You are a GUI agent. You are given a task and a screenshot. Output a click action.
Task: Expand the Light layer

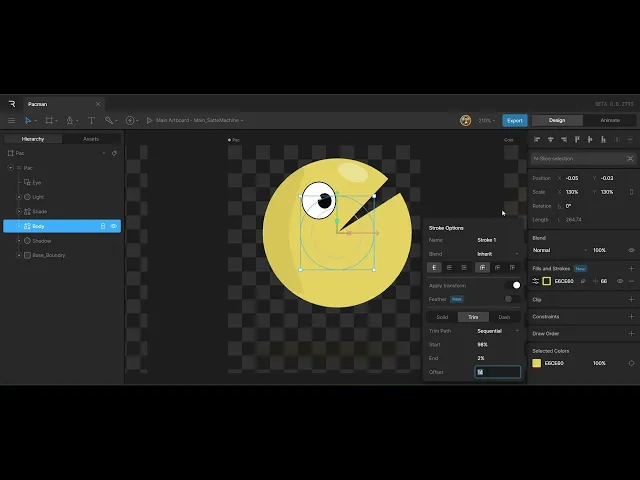point(19,197)
